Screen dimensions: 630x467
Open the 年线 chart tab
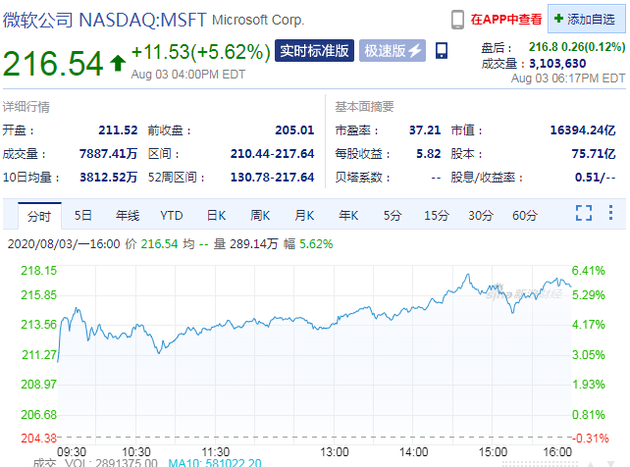click(x=127, y=215)
